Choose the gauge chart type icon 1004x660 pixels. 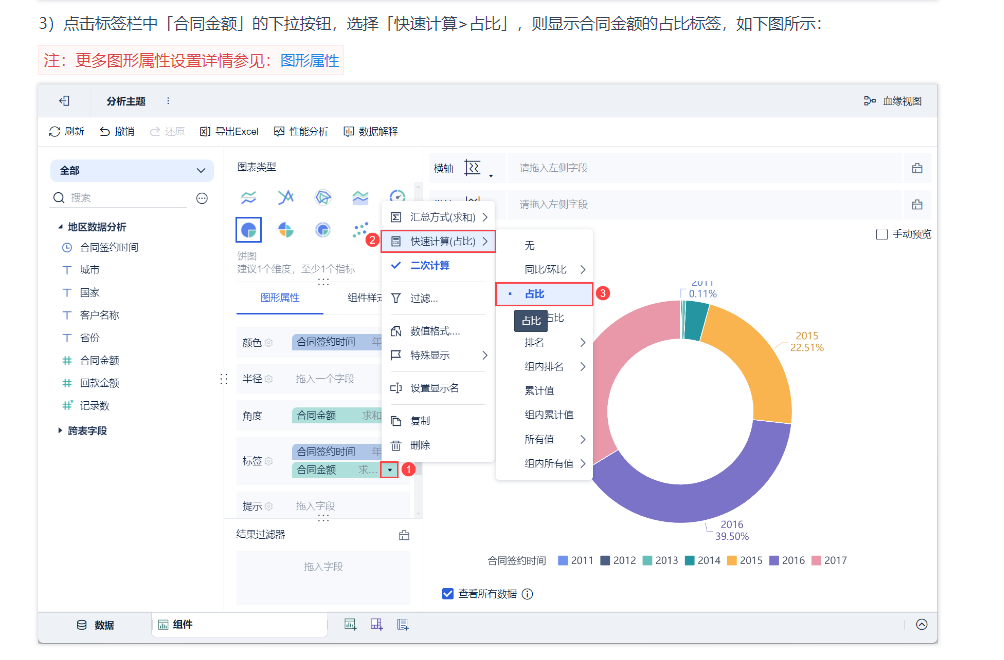pos(397,196)
